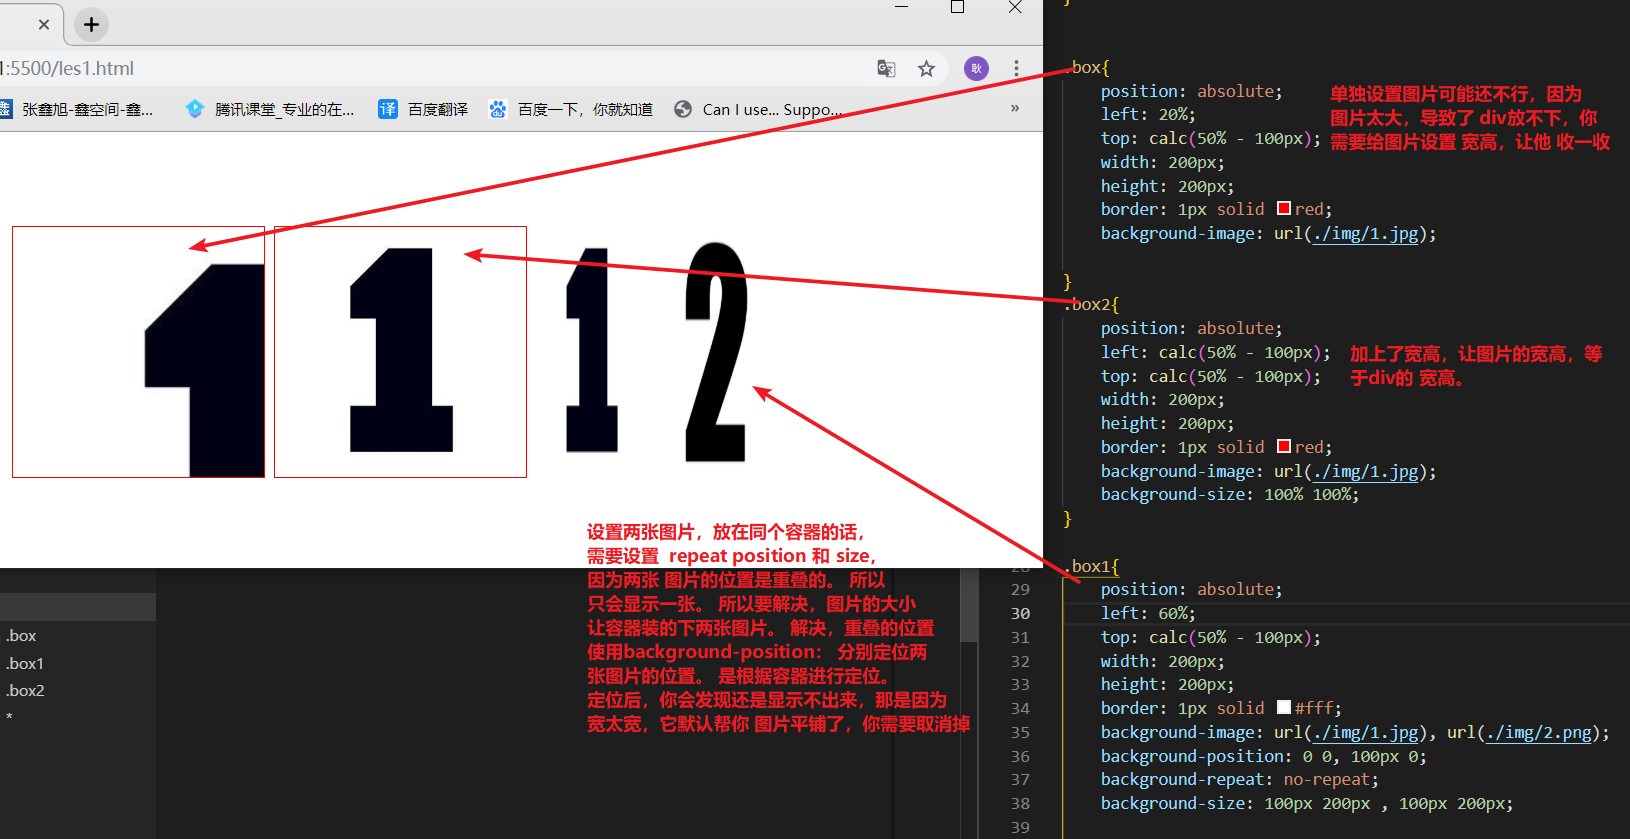This screenshot has height=839, width=1630.
Task: Place cursor on 'left: 60%;' line
Action: coord(1148,613)
